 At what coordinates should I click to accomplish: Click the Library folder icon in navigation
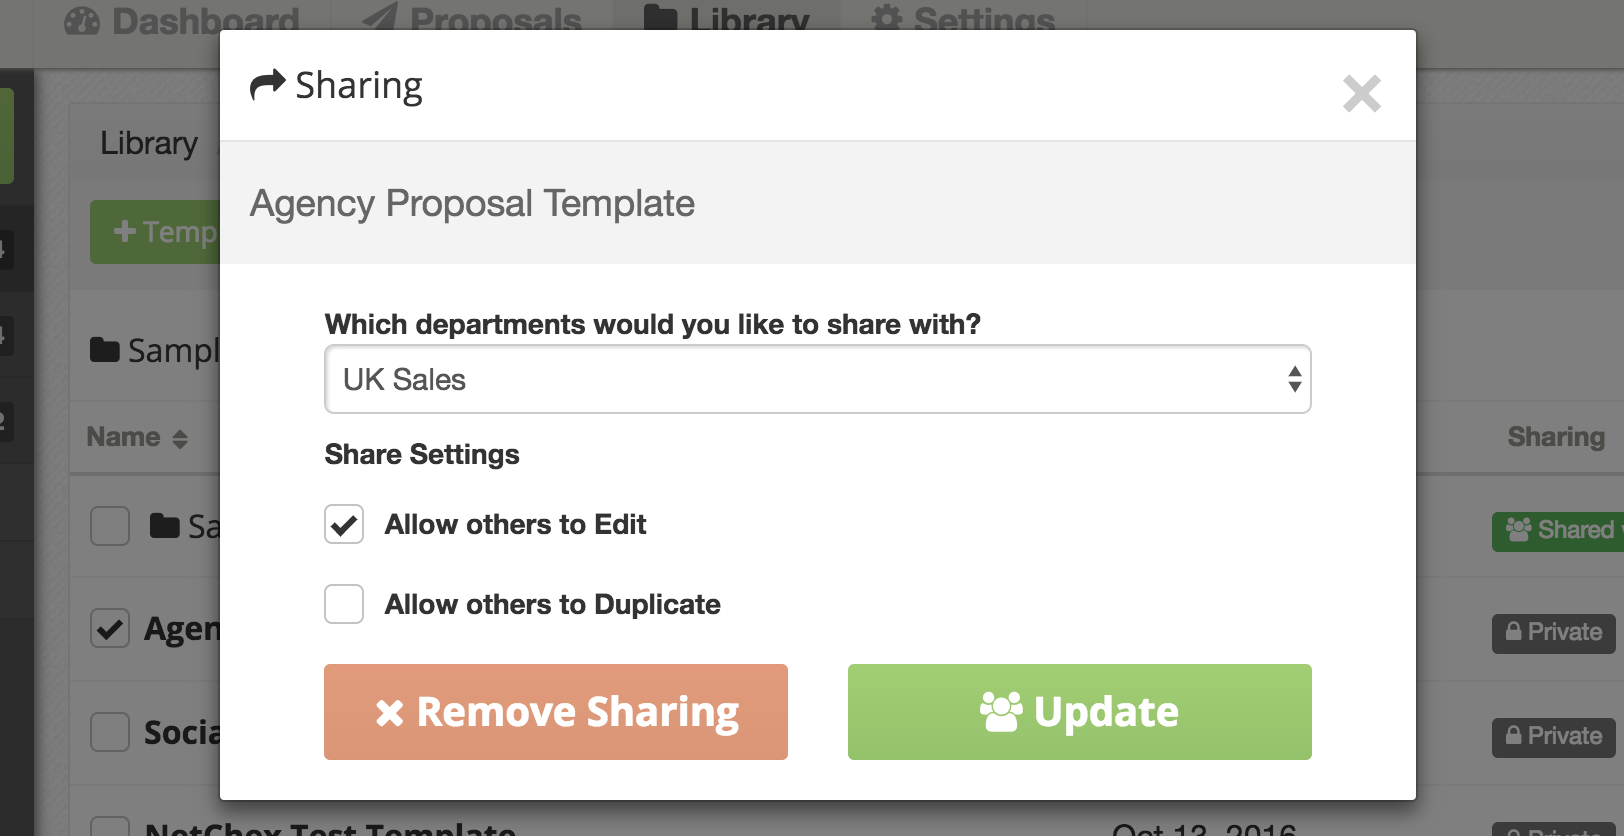pyautogui.click(x=660, y=18)
